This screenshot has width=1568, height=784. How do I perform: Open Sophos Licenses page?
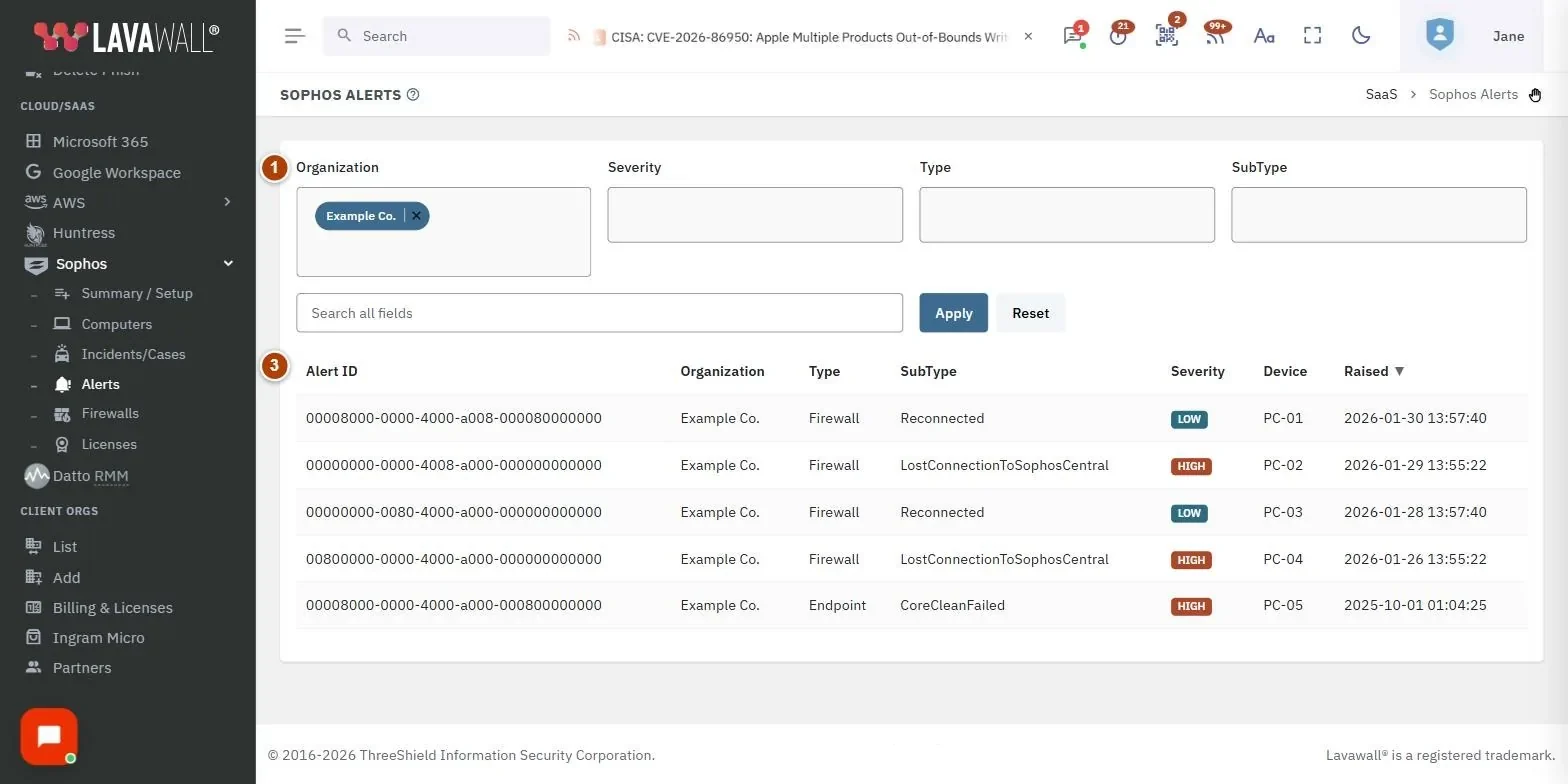pyautogui.click(x=109, y=444)
